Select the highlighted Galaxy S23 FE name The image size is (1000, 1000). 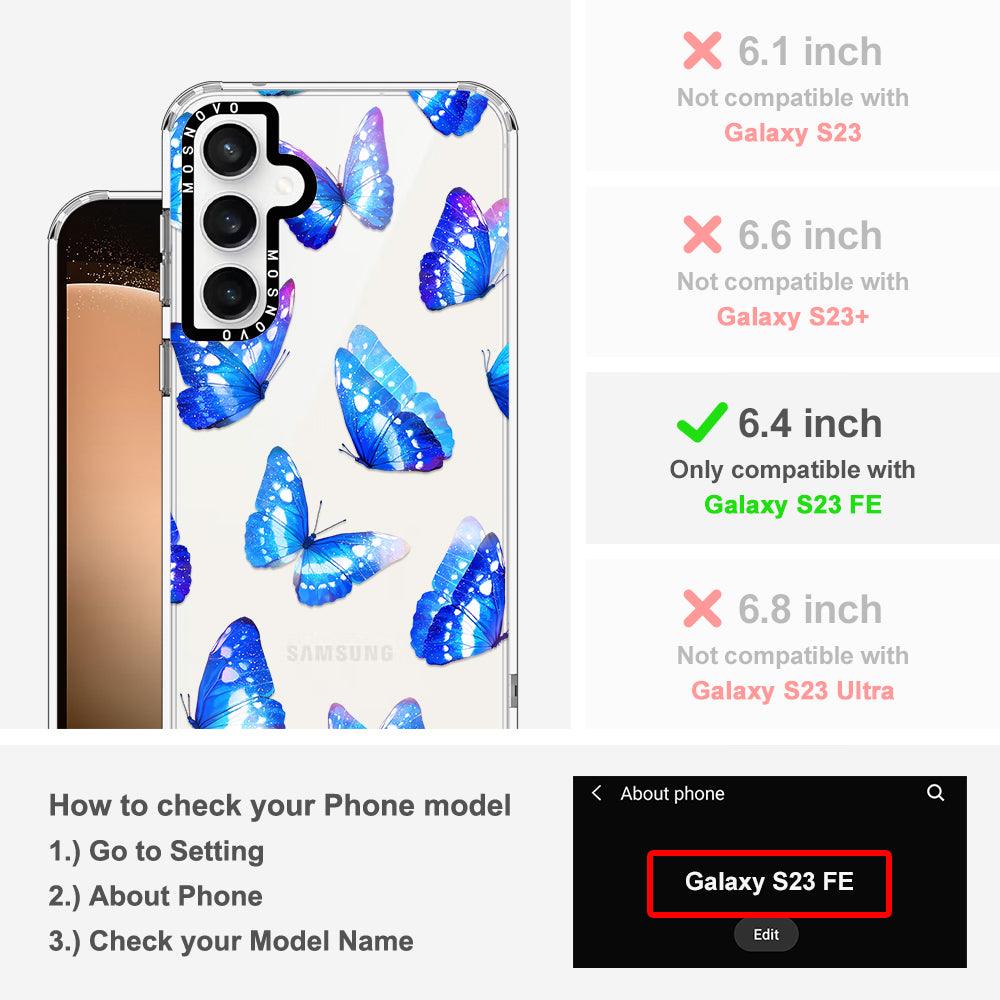coord(769,883)
